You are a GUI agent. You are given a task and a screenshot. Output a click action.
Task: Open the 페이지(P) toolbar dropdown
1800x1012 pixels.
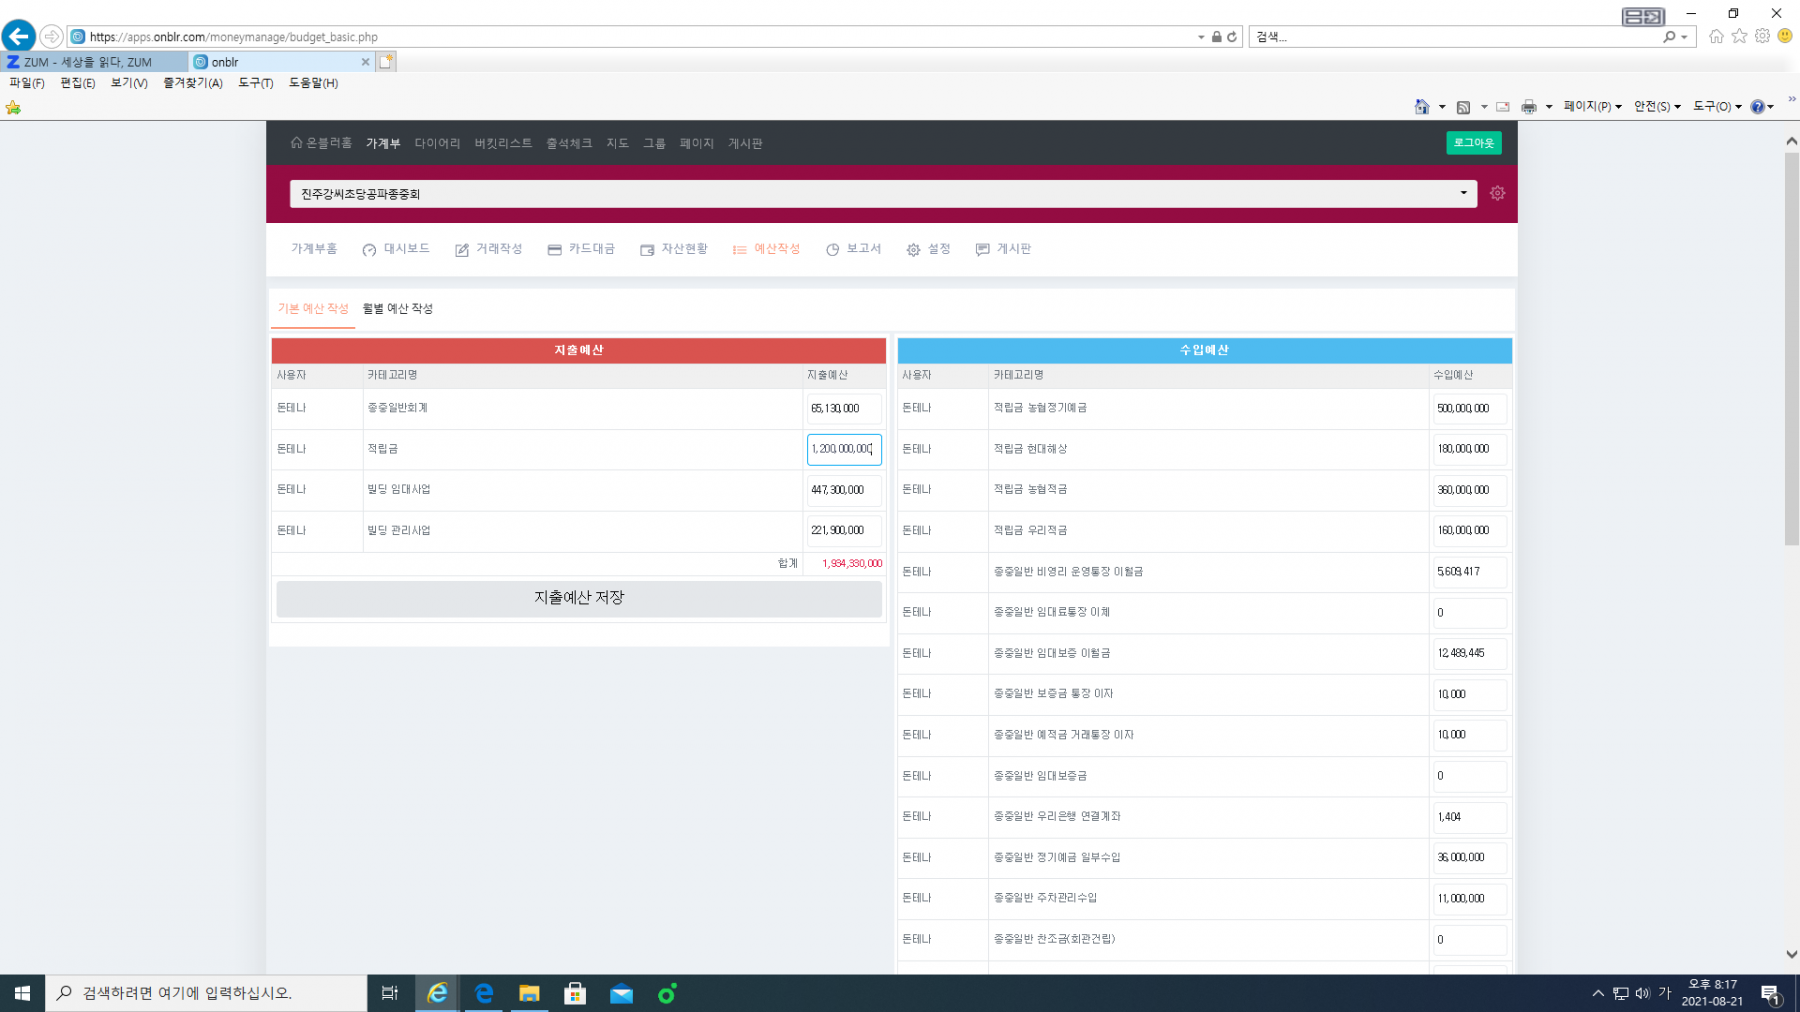[x=1592, y=106]
